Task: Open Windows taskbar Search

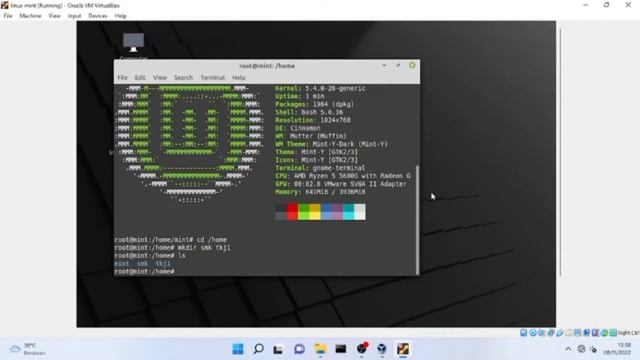Action: point(258,349)
